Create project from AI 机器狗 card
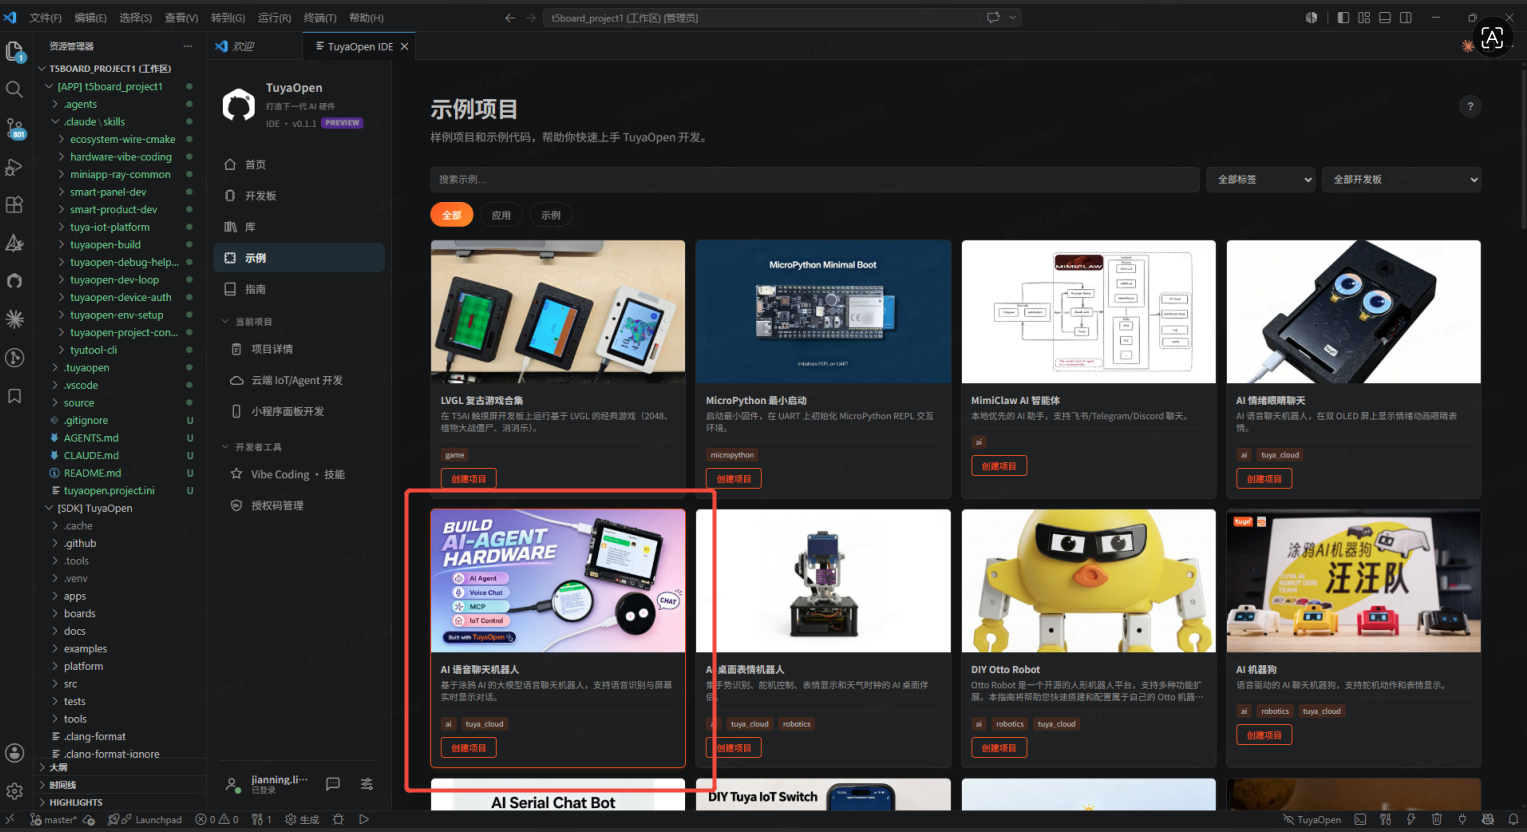Screen dimensions: 1527x832 pos(1264,735)
